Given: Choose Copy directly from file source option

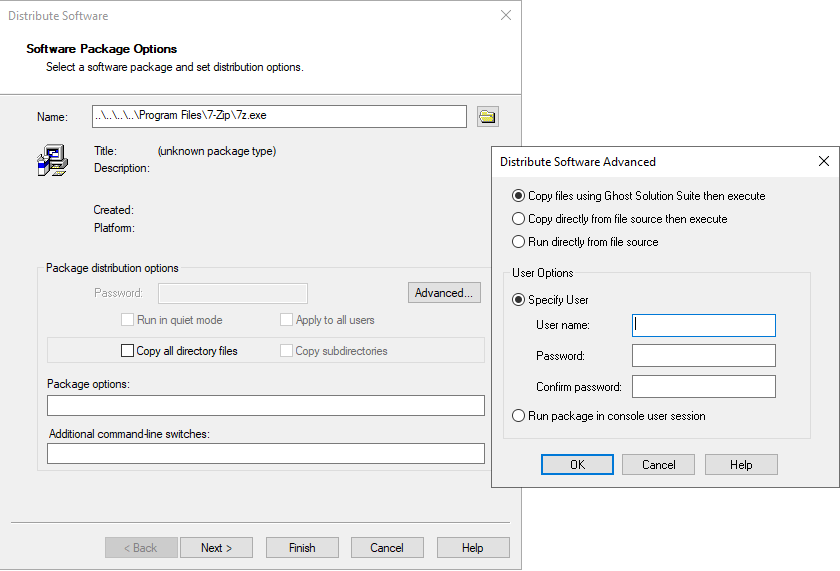Looking at the screenshot, I should coord(518,219).
